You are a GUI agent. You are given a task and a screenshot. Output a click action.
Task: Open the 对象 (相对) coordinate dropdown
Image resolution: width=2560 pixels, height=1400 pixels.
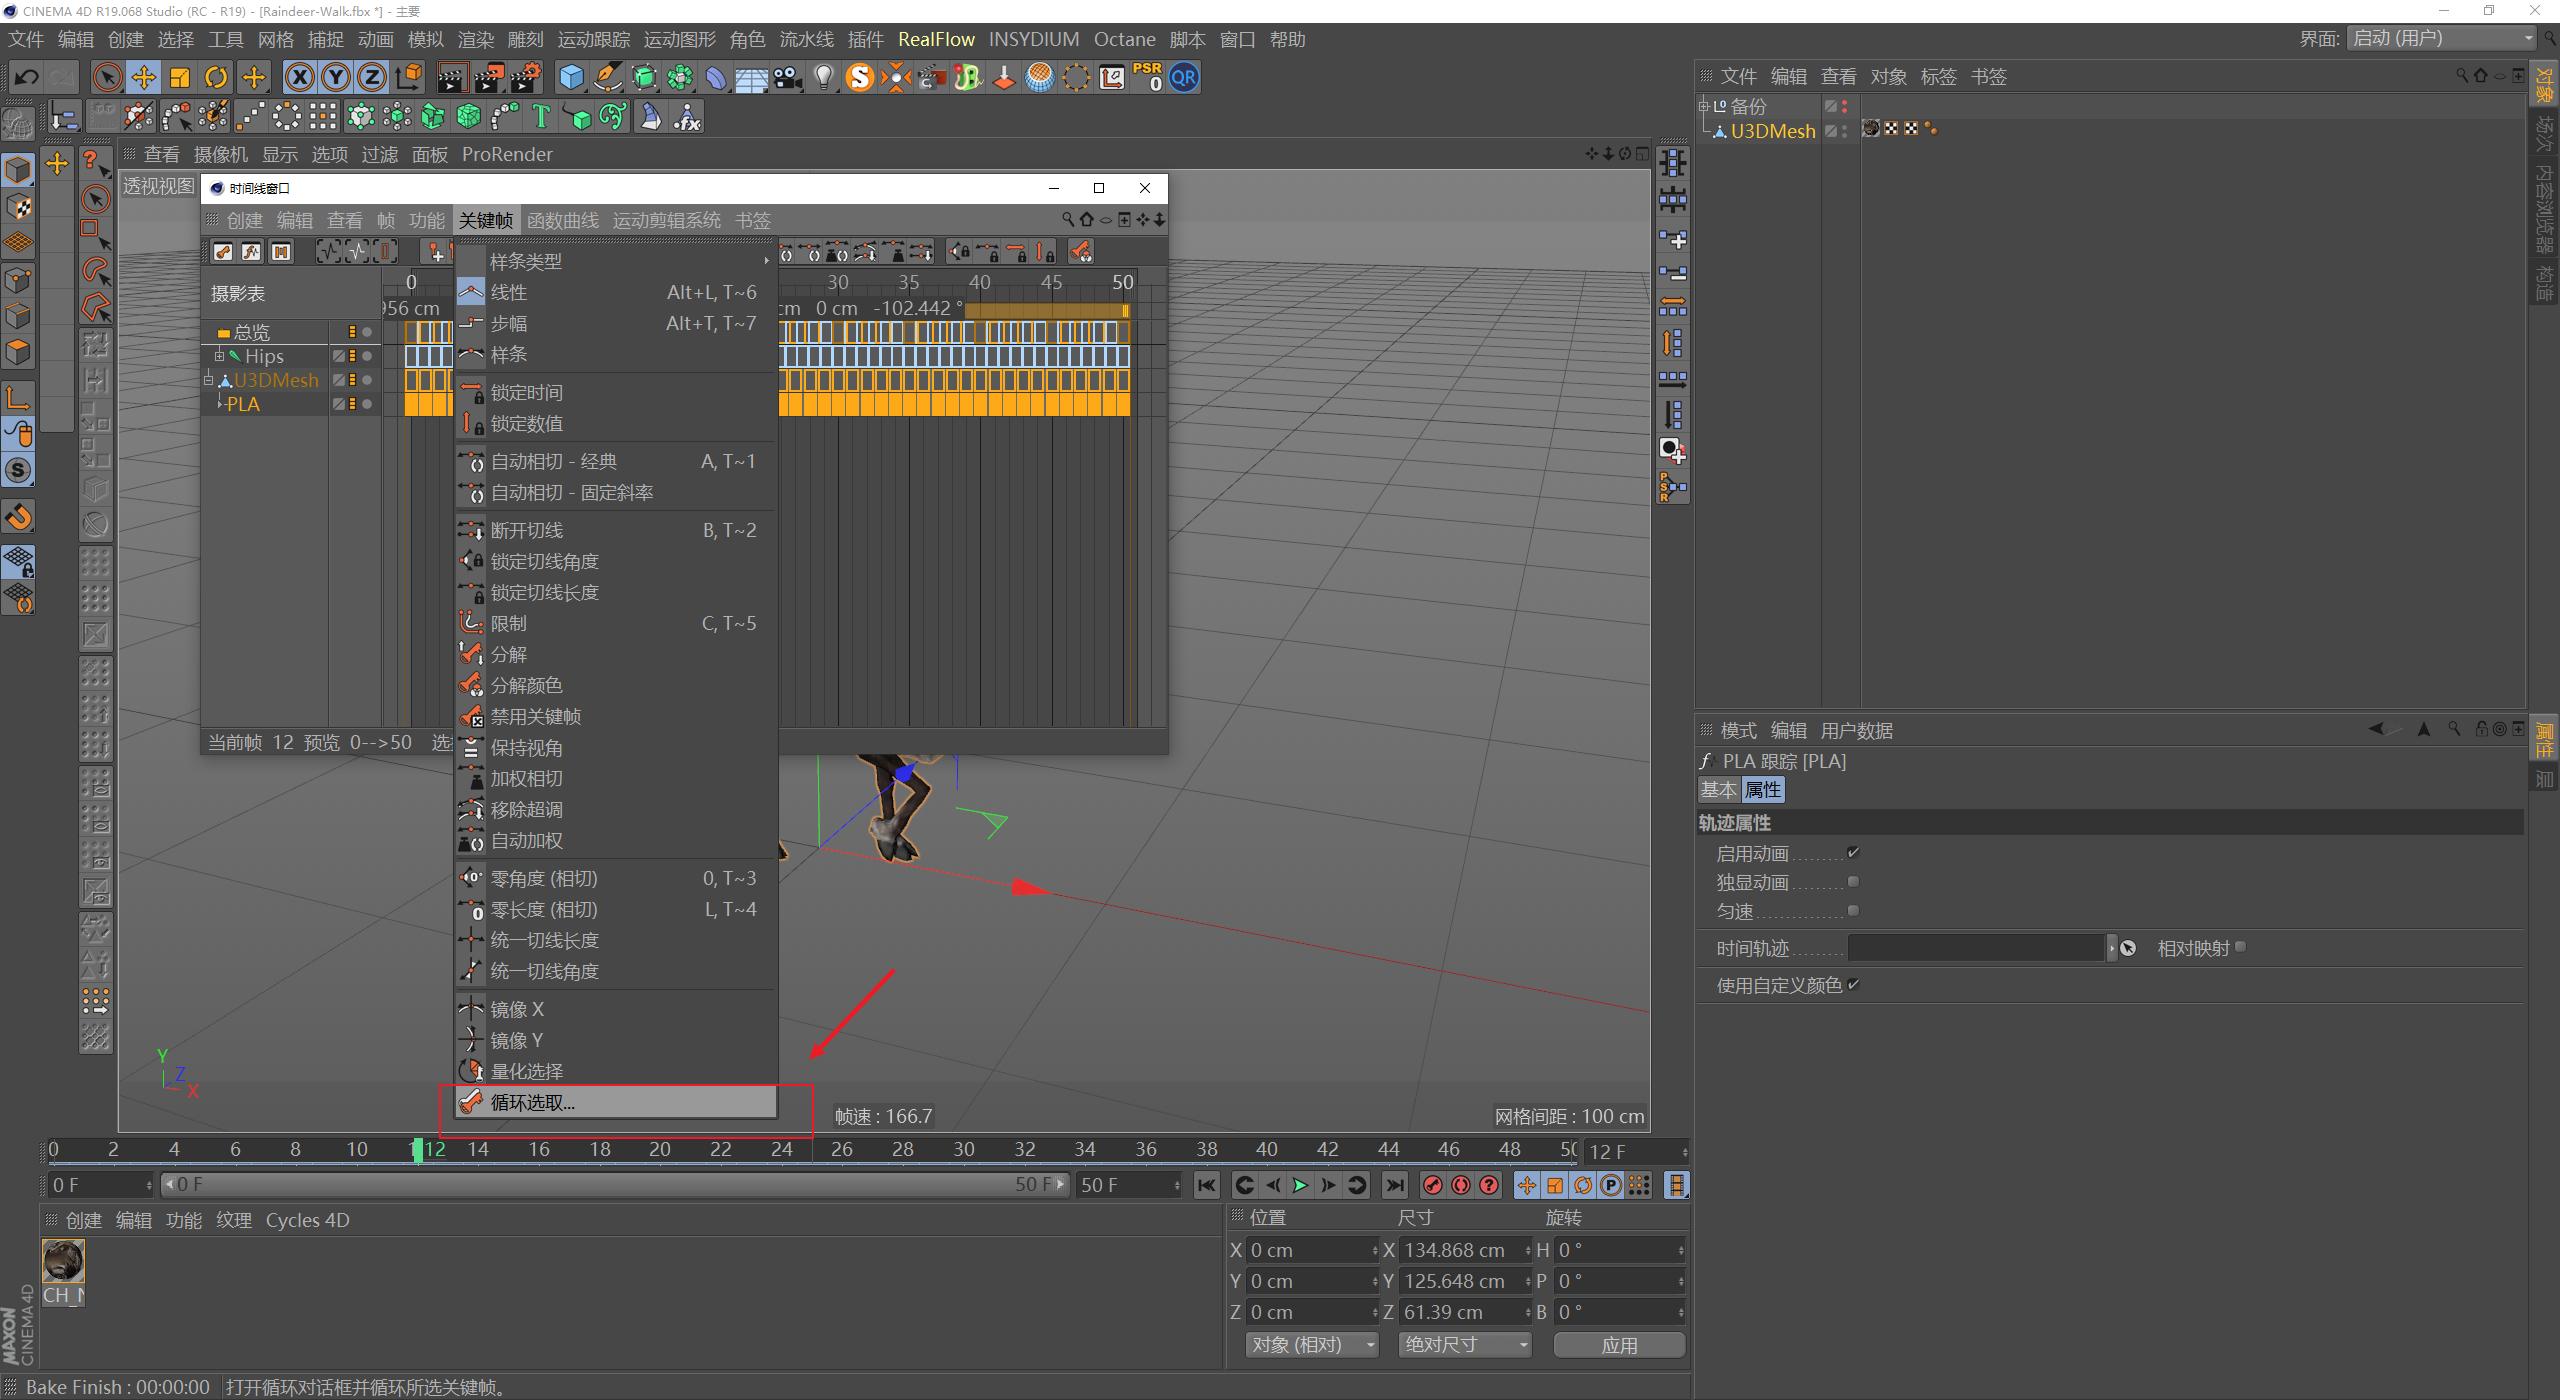point(1312,1345)
